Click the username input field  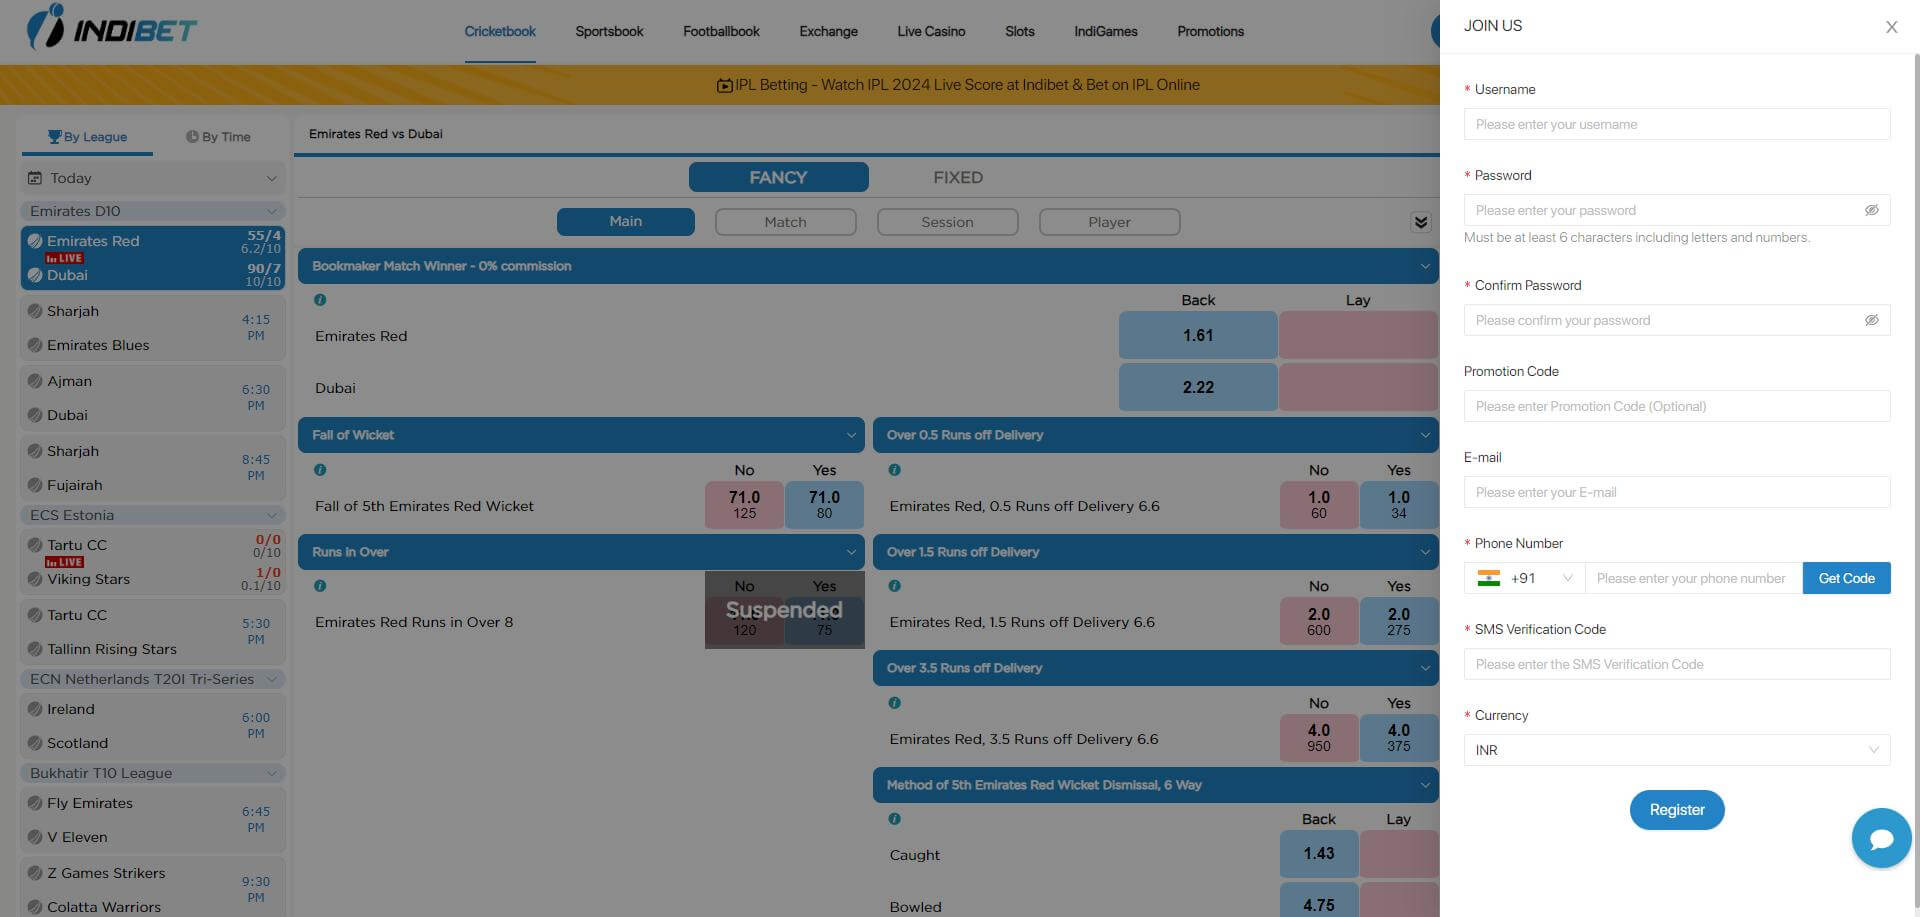click(x=1676, y=124)
